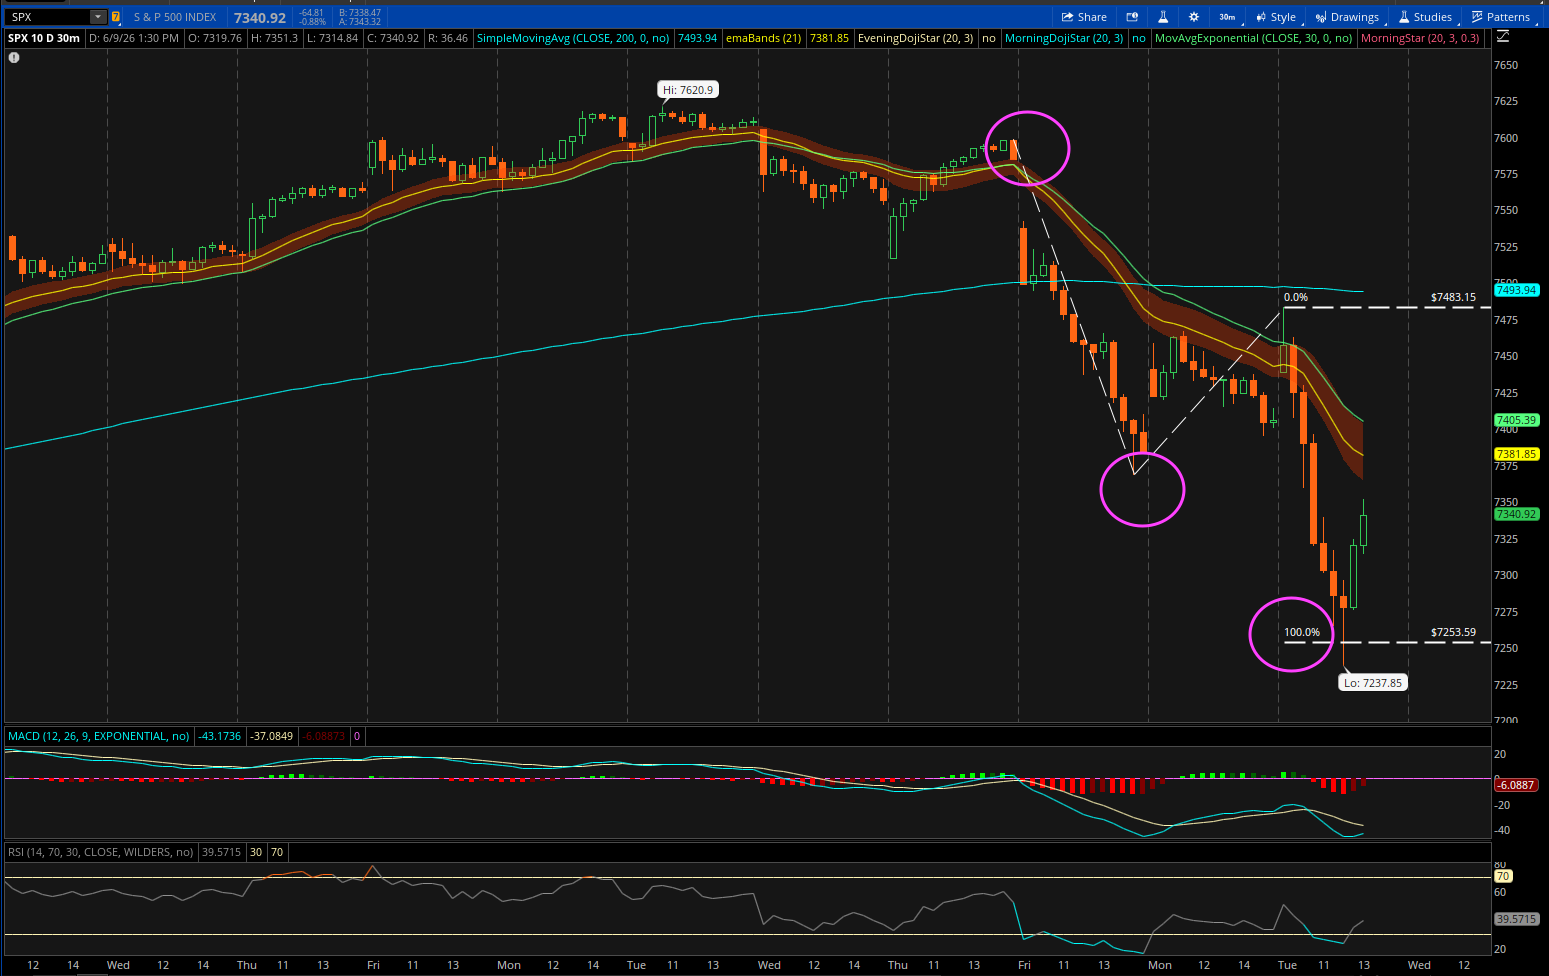Click the date readout D: 6/9/26 1:30 PM

133,38
